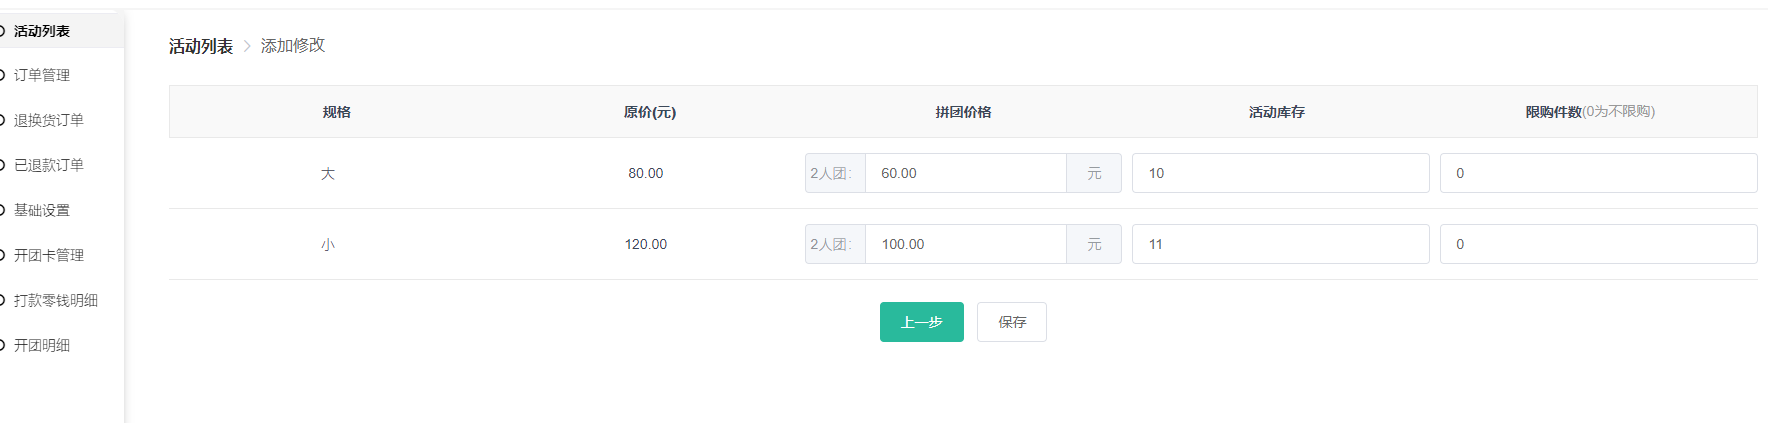Go to 订单管理 sidebar item
This screenshot has height=423, width=1768.
[x=42, y=75]
